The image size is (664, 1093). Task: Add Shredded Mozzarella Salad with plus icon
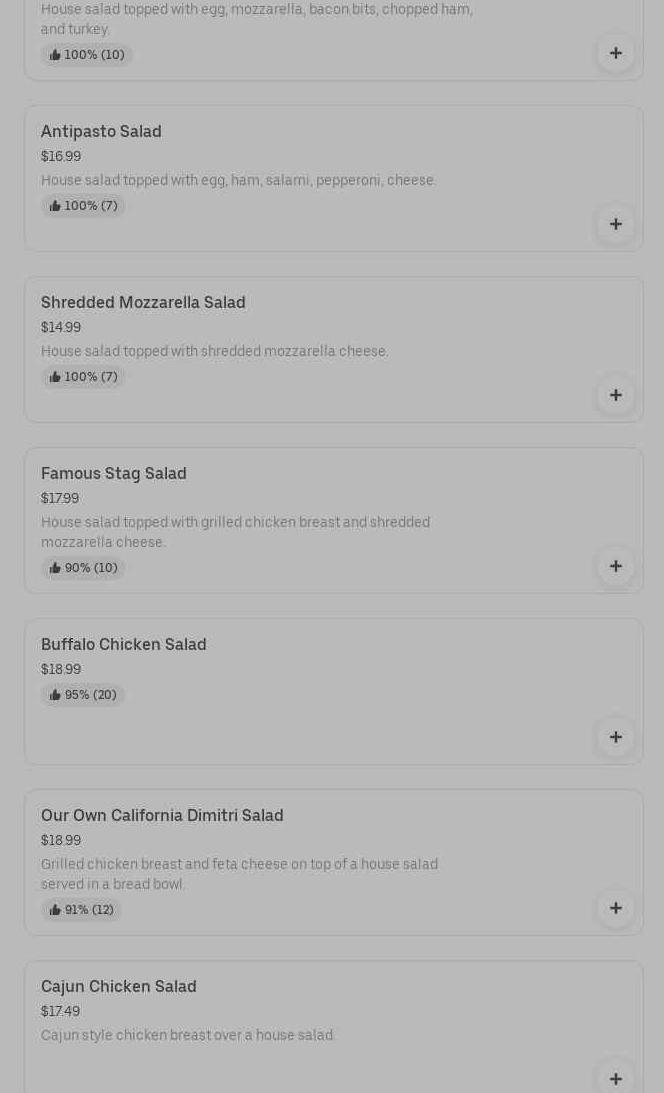coord(615,395)
